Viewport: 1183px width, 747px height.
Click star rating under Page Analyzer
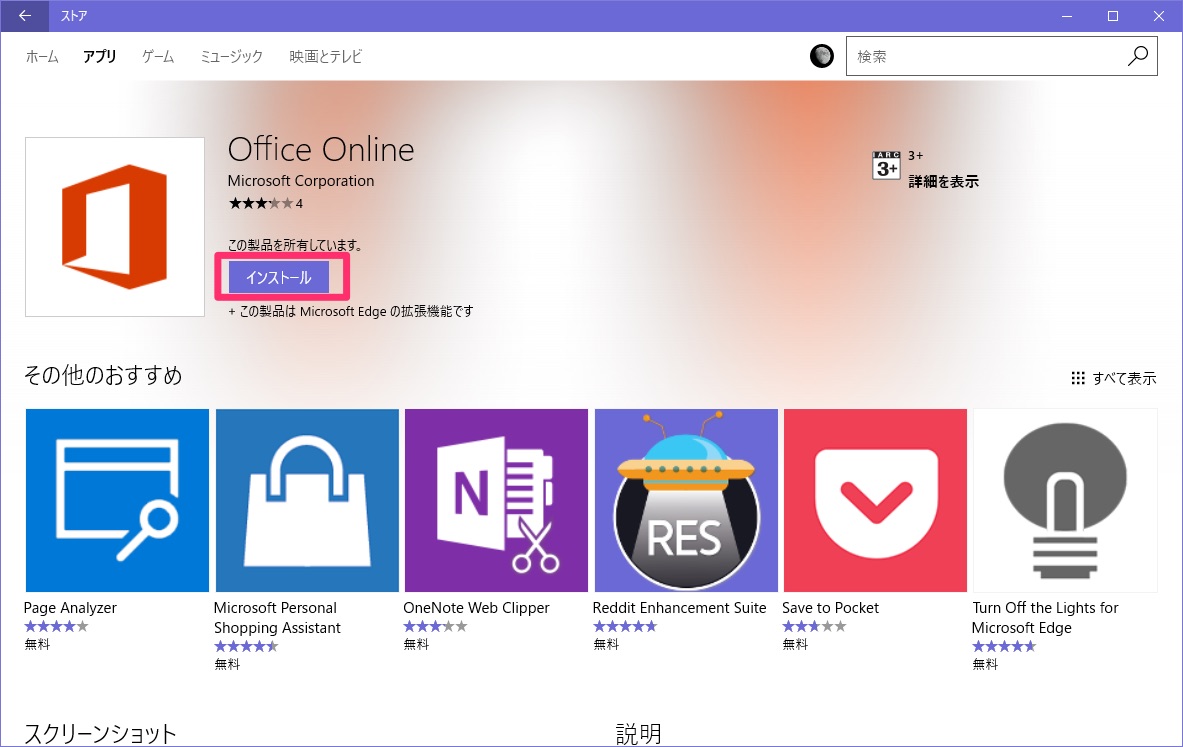click(56, 626)
